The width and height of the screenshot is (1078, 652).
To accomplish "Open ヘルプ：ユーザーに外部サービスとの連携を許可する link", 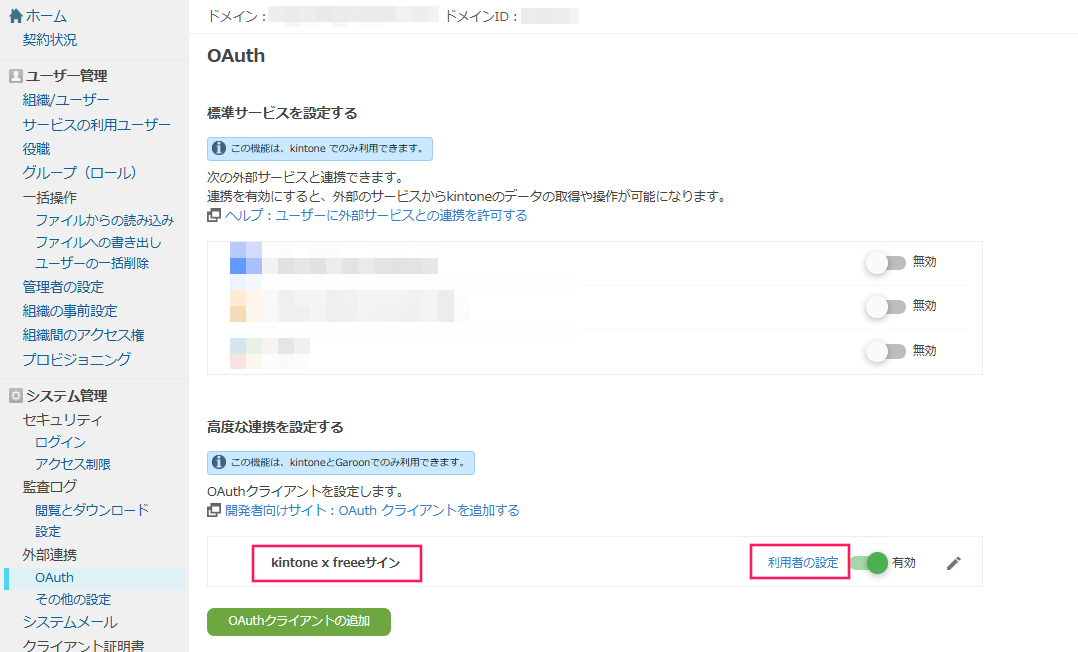I will (x=376, y=215).
